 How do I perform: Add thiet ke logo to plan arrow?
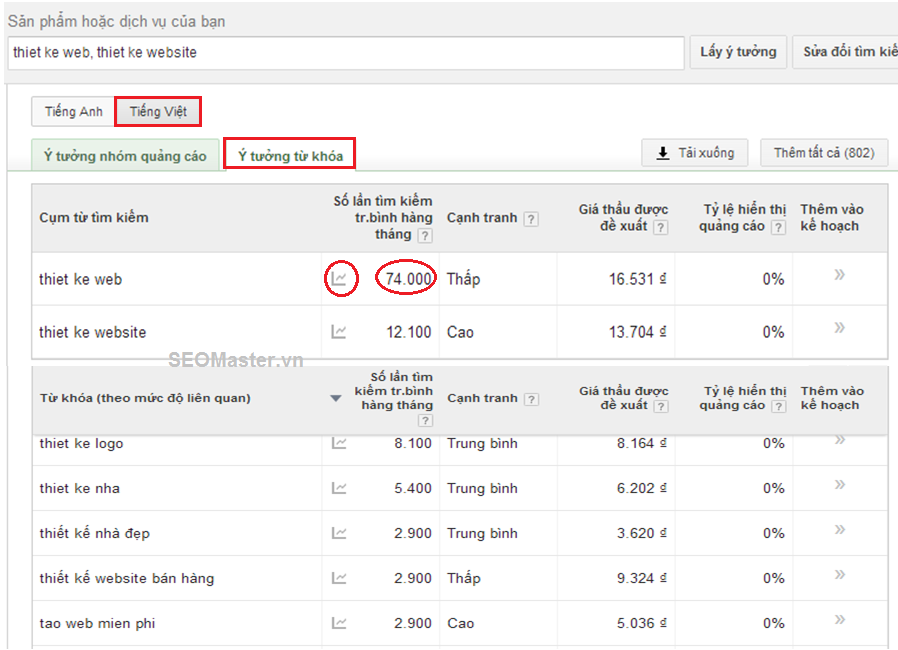pyautogui.click(x=840, y=440)
